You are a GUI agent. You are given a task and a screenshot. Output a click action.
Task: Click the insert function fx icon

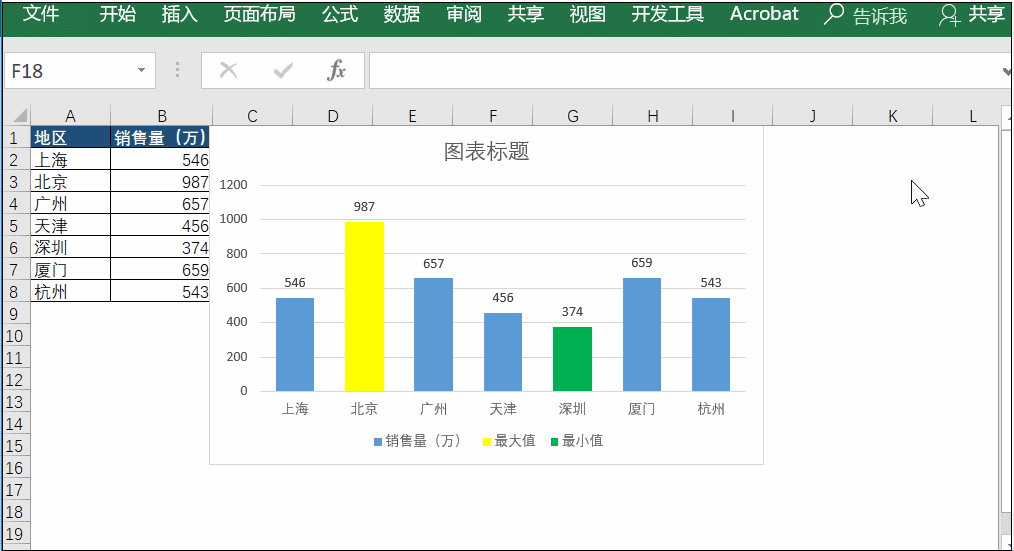(336, 70)
